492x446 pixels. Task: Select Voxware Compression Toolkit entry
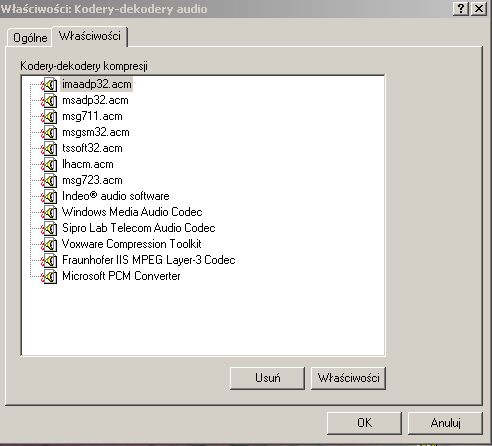[132, 244]
